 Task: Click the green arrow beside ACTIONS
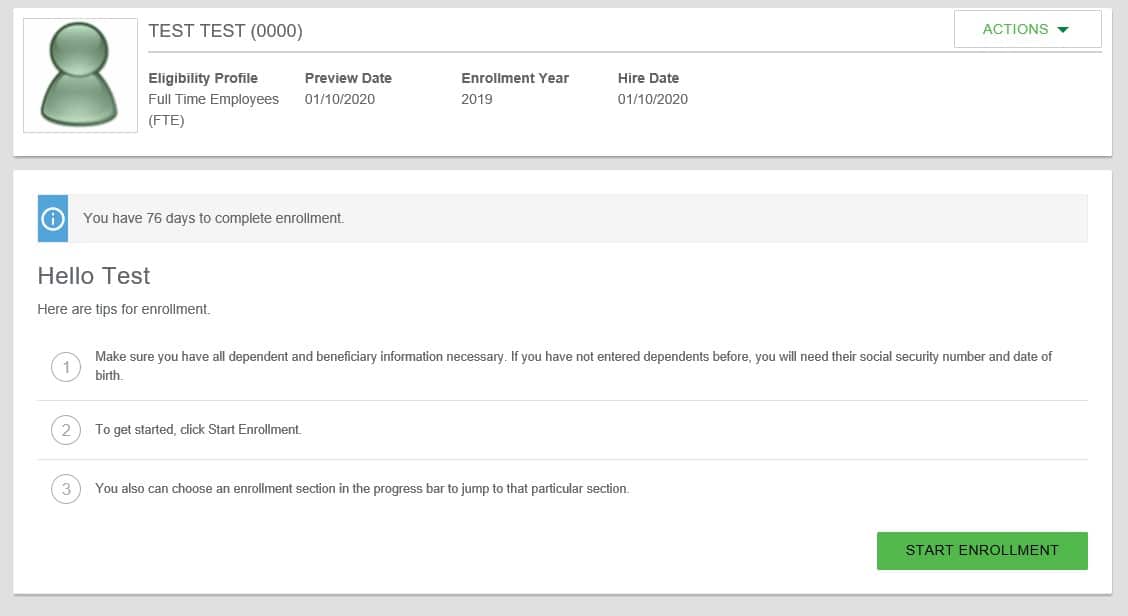(x=1062, y=30)
